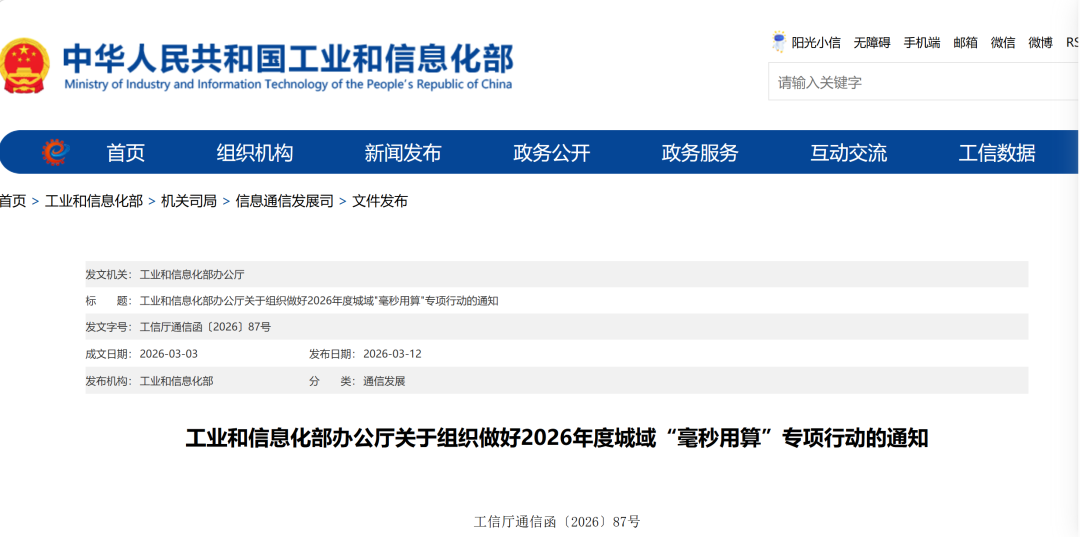Click 信息通信发展司 in the breadcrumb
Image resolution: width=1080 pixels, height=537 pixels.
284,201
